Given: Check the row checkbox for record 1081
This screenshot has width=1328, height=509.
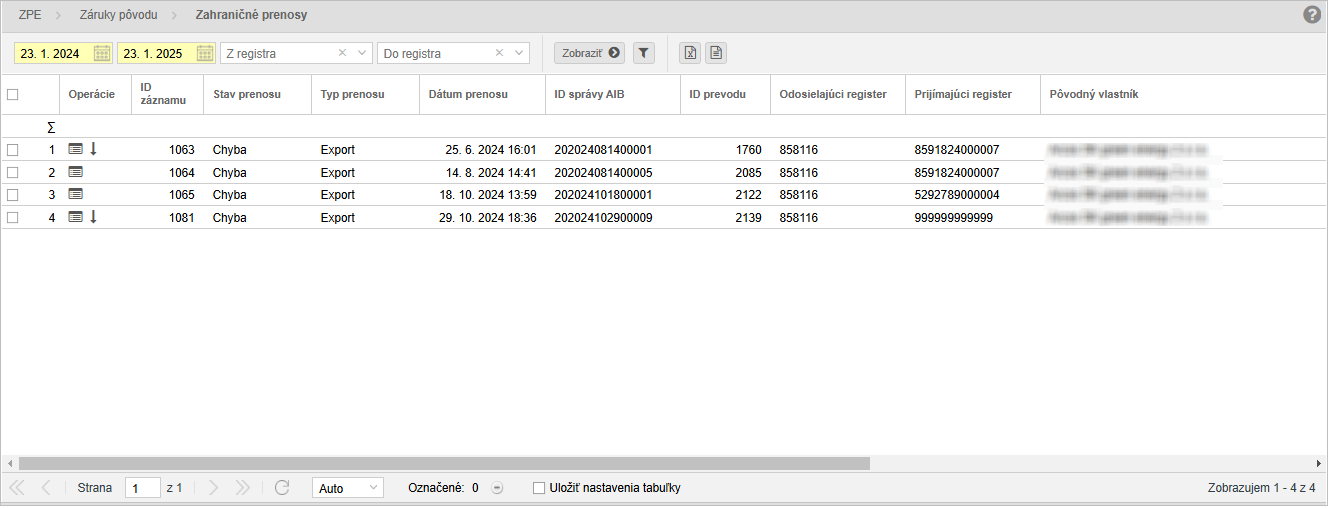Looking at the screenshot, I should point(13,217).
